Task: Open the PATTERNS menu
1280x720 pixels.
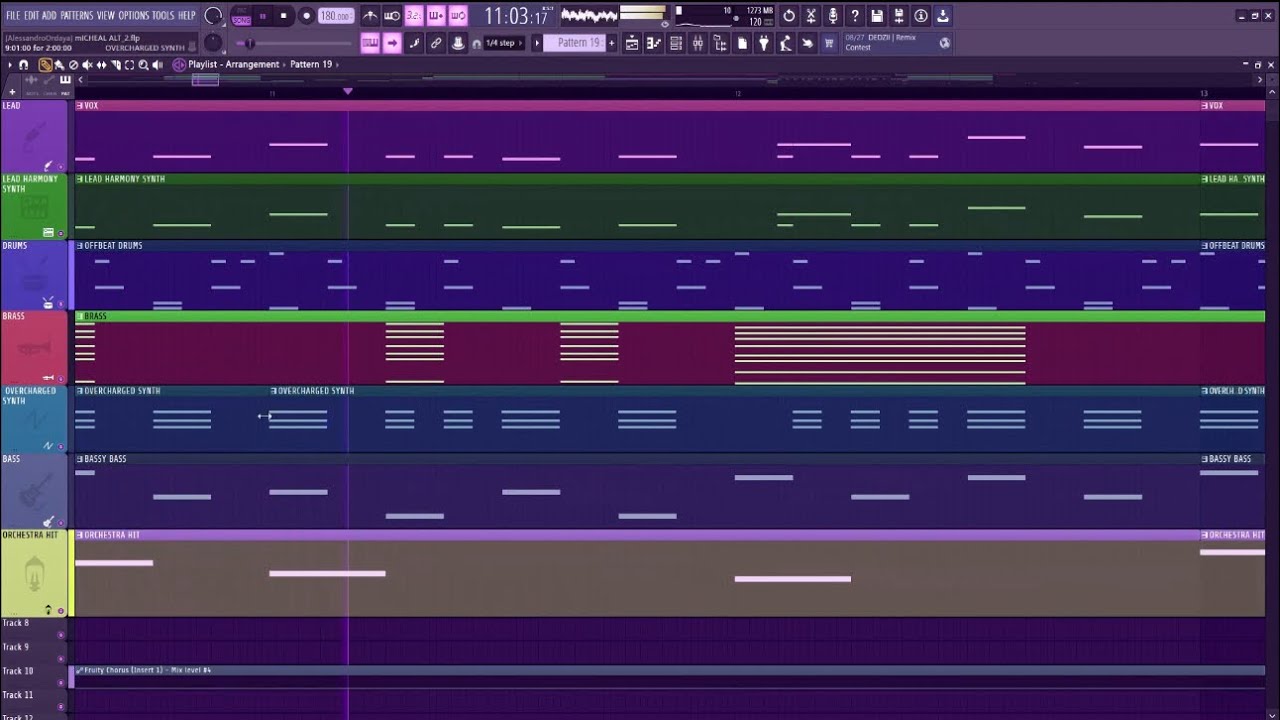Action: tap(77, 16)
